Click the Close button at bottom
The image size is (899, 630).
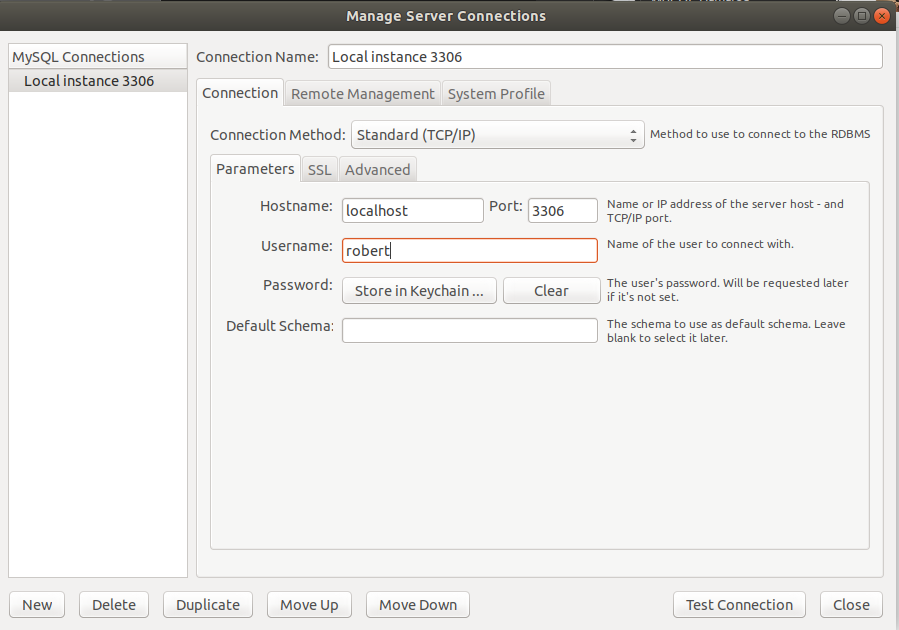(851, 605)
